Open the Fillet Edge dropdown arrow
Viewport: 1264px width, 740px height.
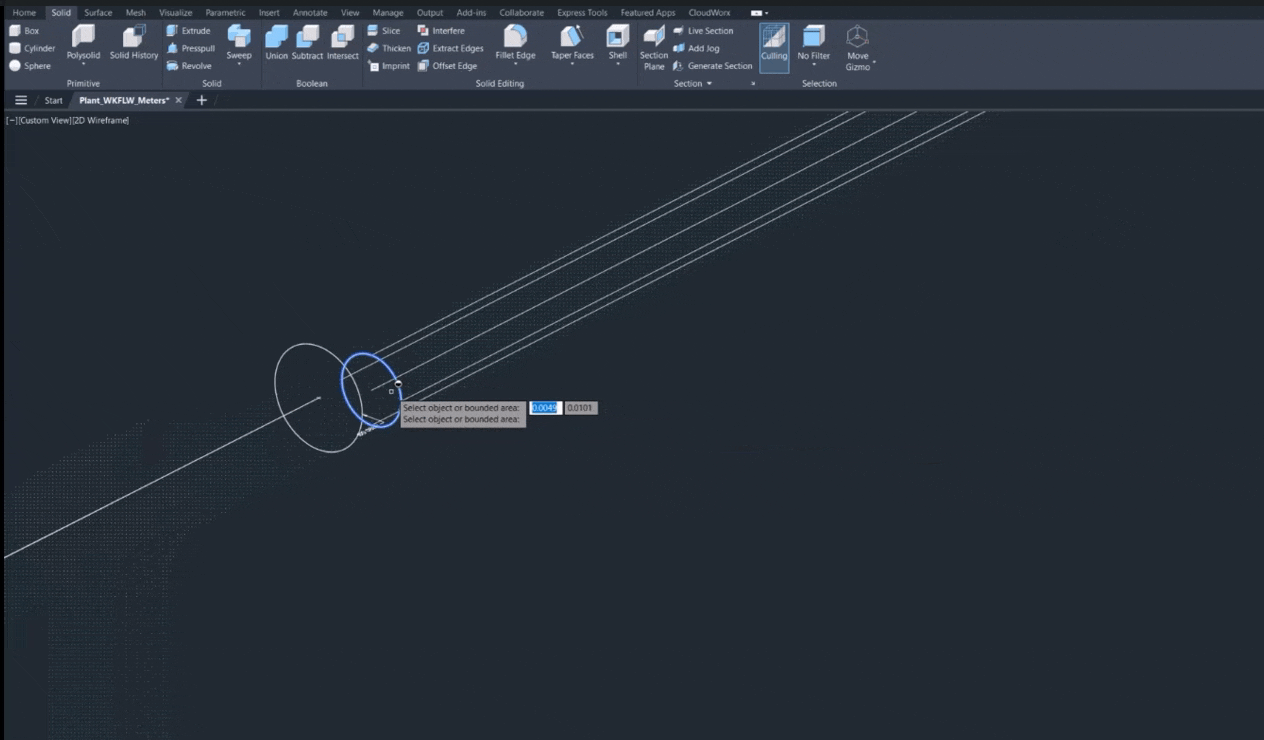click(515, 65)
